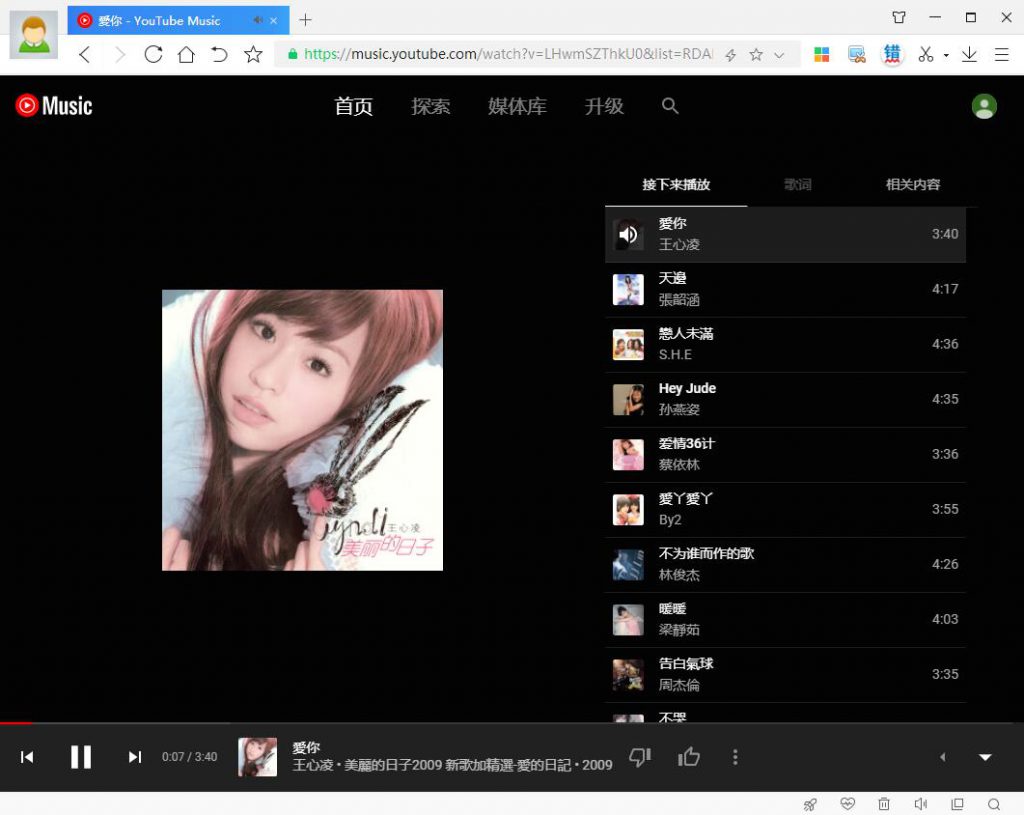Expand the address bar dropdown chevron
Image resolution: width=1024 pixels, height=815 pixels.
tap(779, 56)
